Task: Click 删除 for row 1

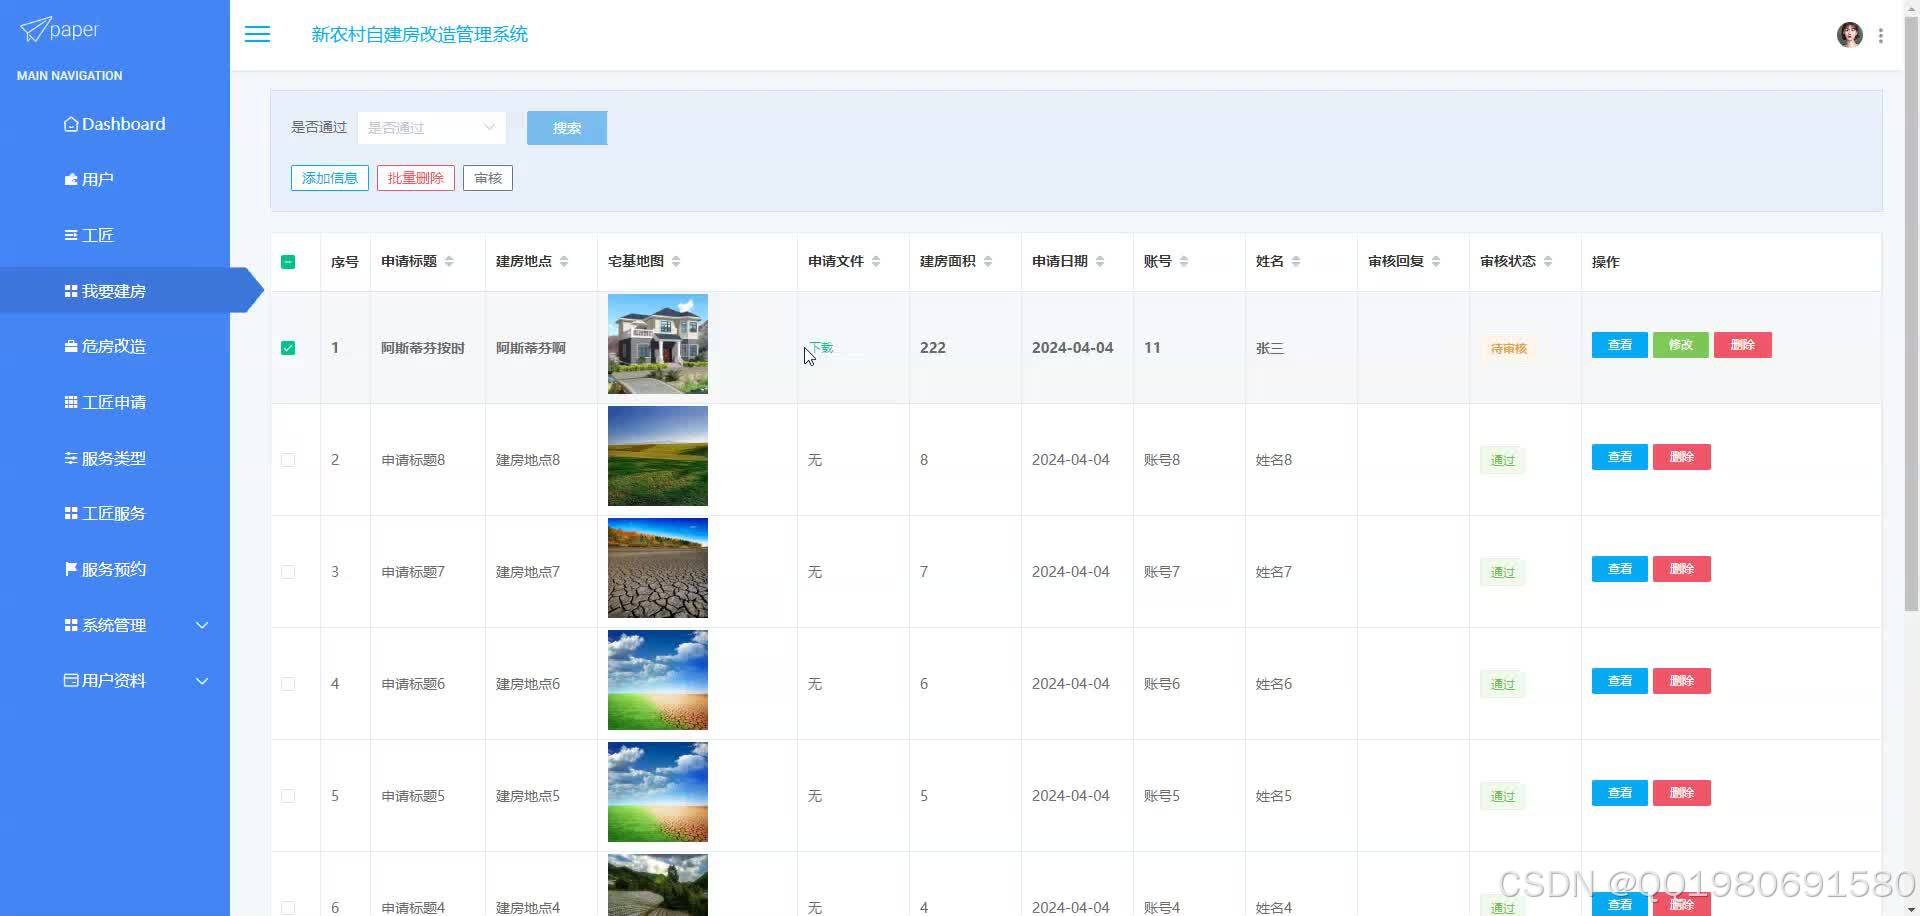Action: point(1743,345)
